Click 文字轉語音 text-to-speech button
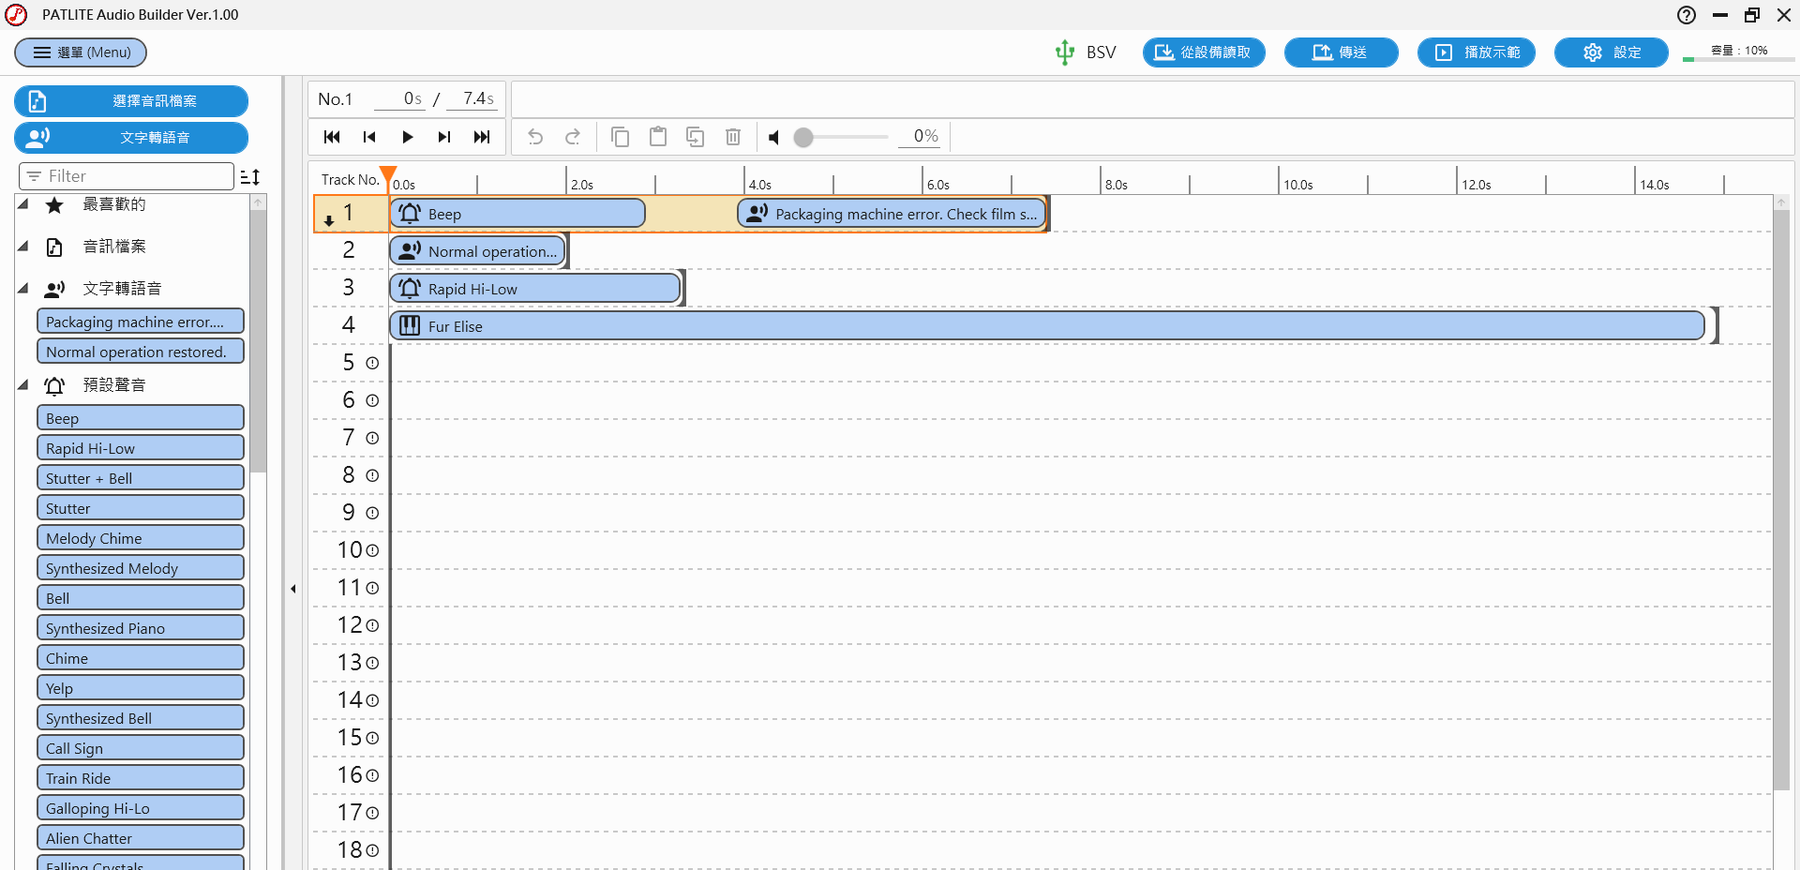Image resolution: width=1800 pixels, height=870 pixels. point(131,137)
